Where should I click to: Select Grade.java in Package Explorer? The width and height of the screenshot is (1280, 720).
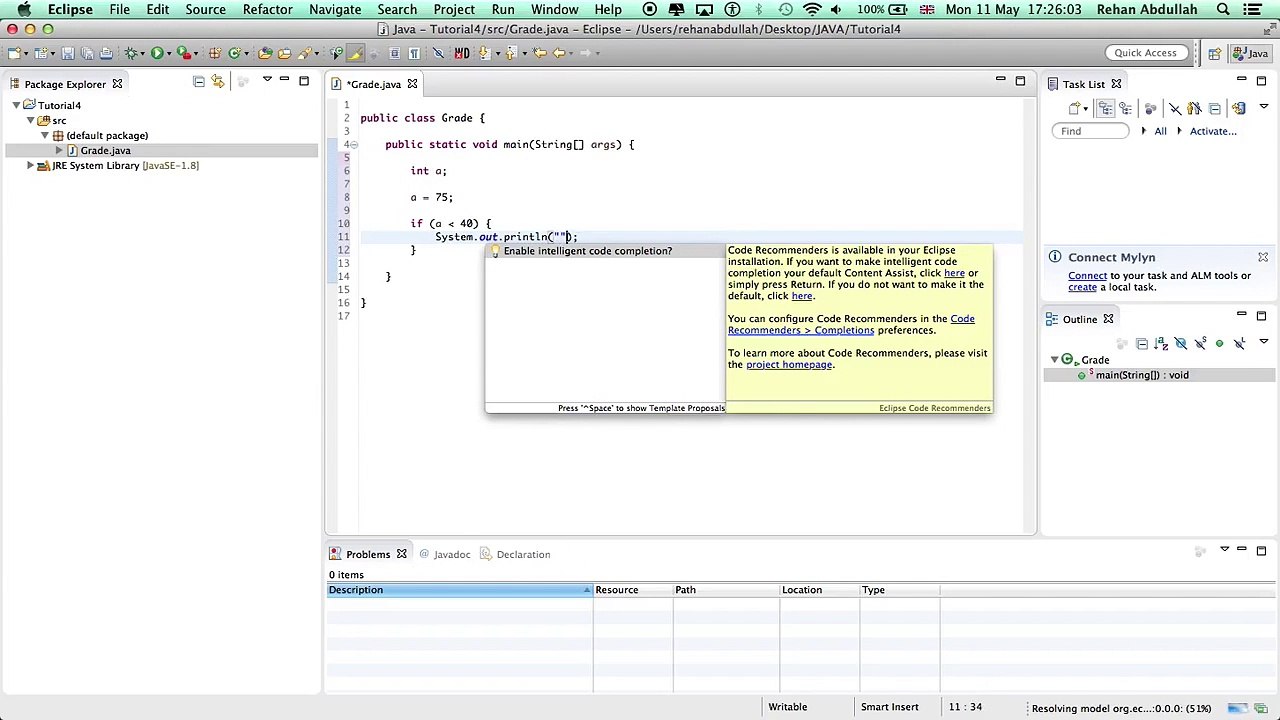(105, 150)
